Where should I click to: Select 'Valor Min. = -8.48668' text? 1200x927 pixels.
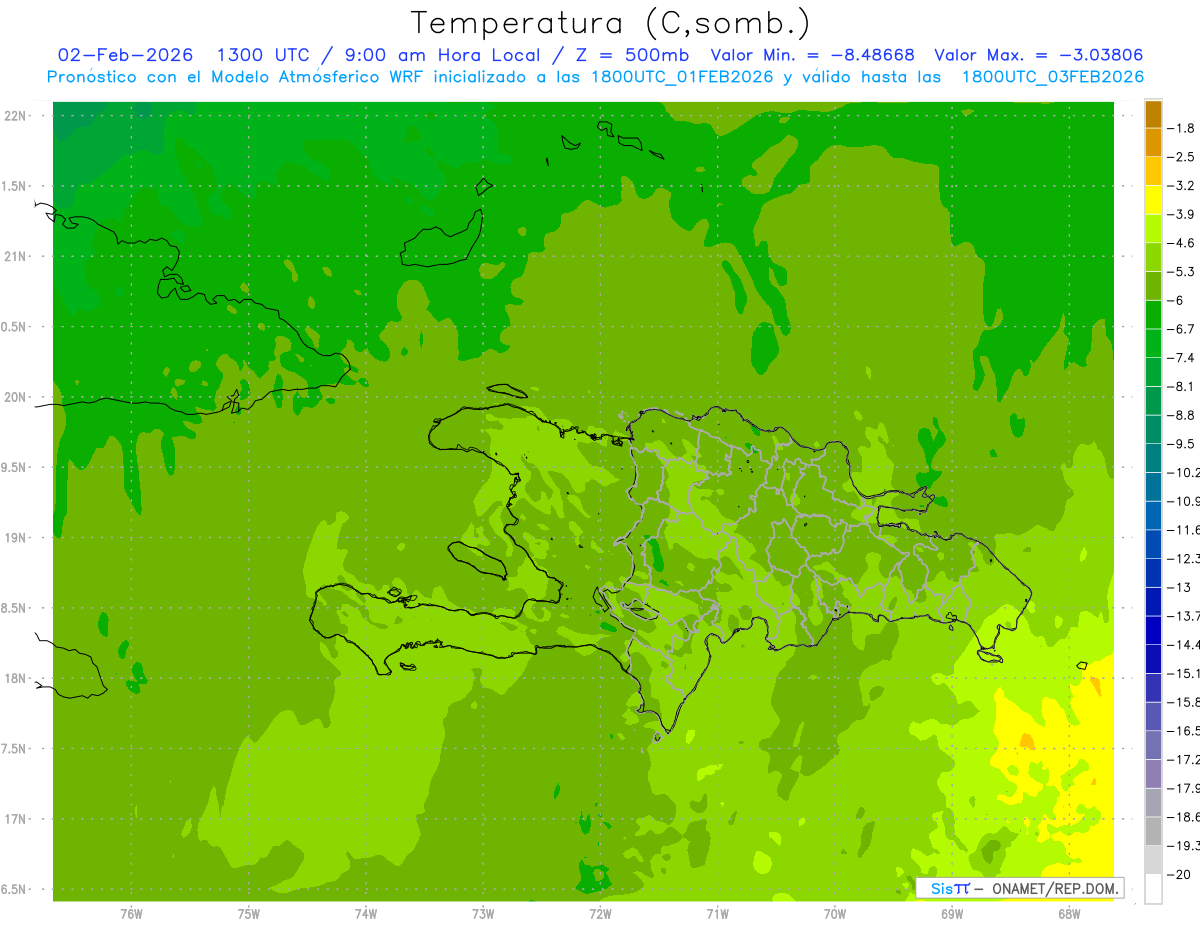pyautogui.click(x=812, y=55)
